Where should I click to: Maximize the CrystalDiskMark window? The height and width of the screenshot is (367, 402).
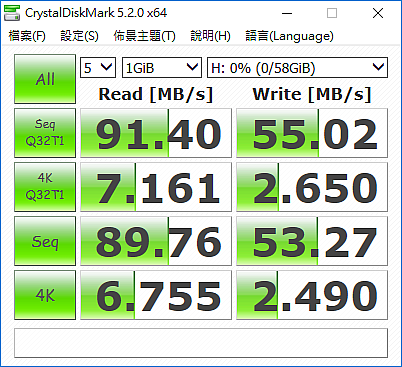click(x=332, y=13)
